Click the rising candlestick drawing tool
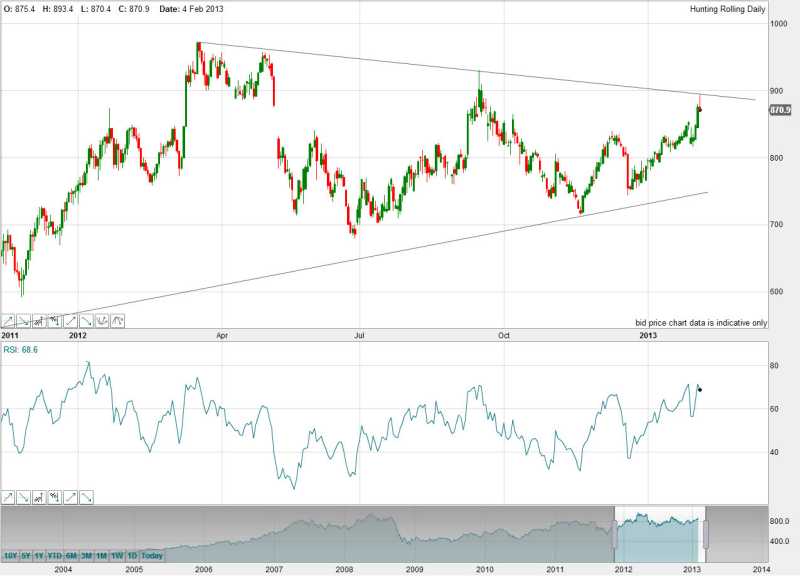 [x=39, y=321]
